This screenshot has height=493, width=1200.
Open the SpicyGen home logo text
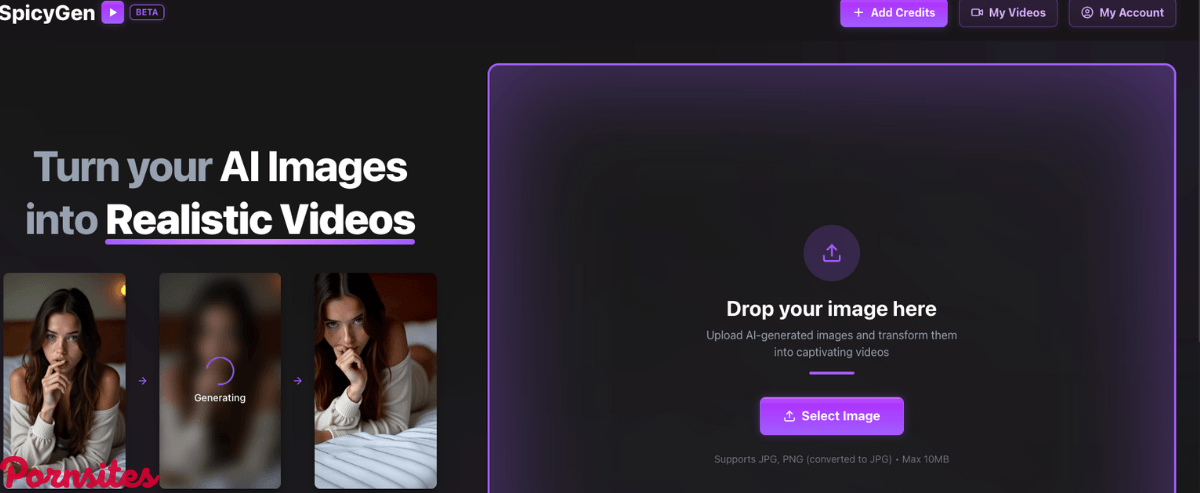tap(48, 13)
